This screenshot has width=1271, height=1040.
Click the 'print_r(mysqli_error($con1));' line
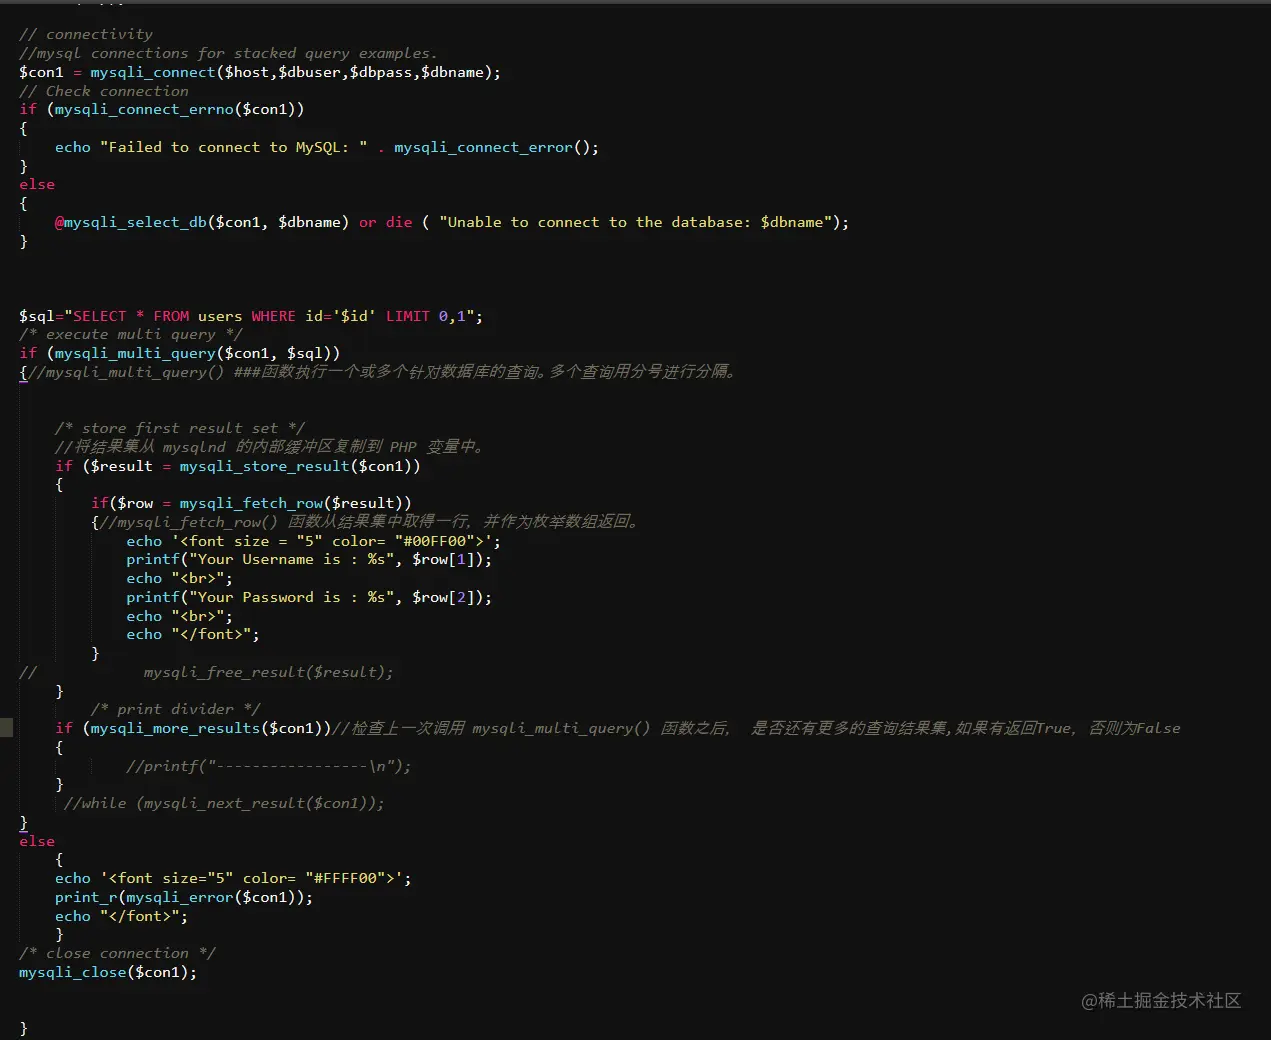(x=184, y=897)
